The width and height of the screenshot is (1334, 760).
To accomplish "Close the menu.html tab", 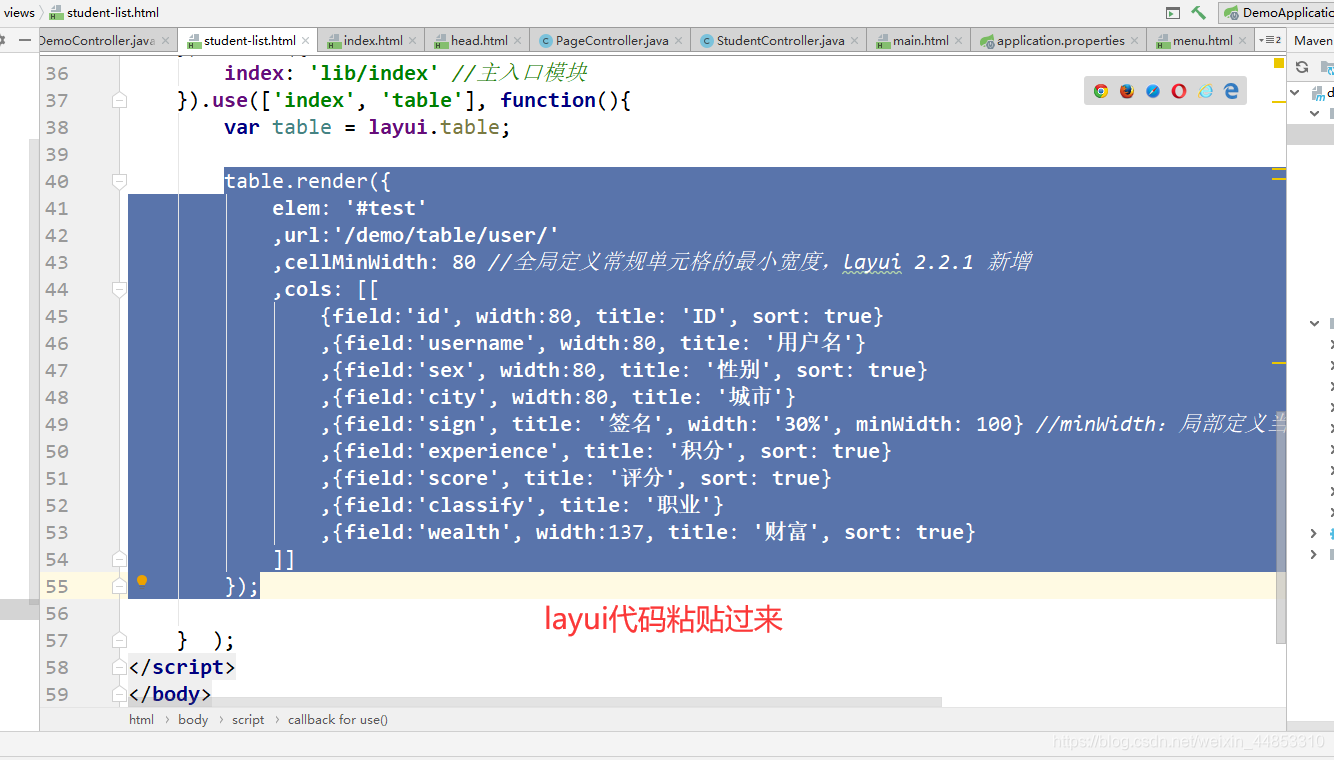I will 1242,41.
